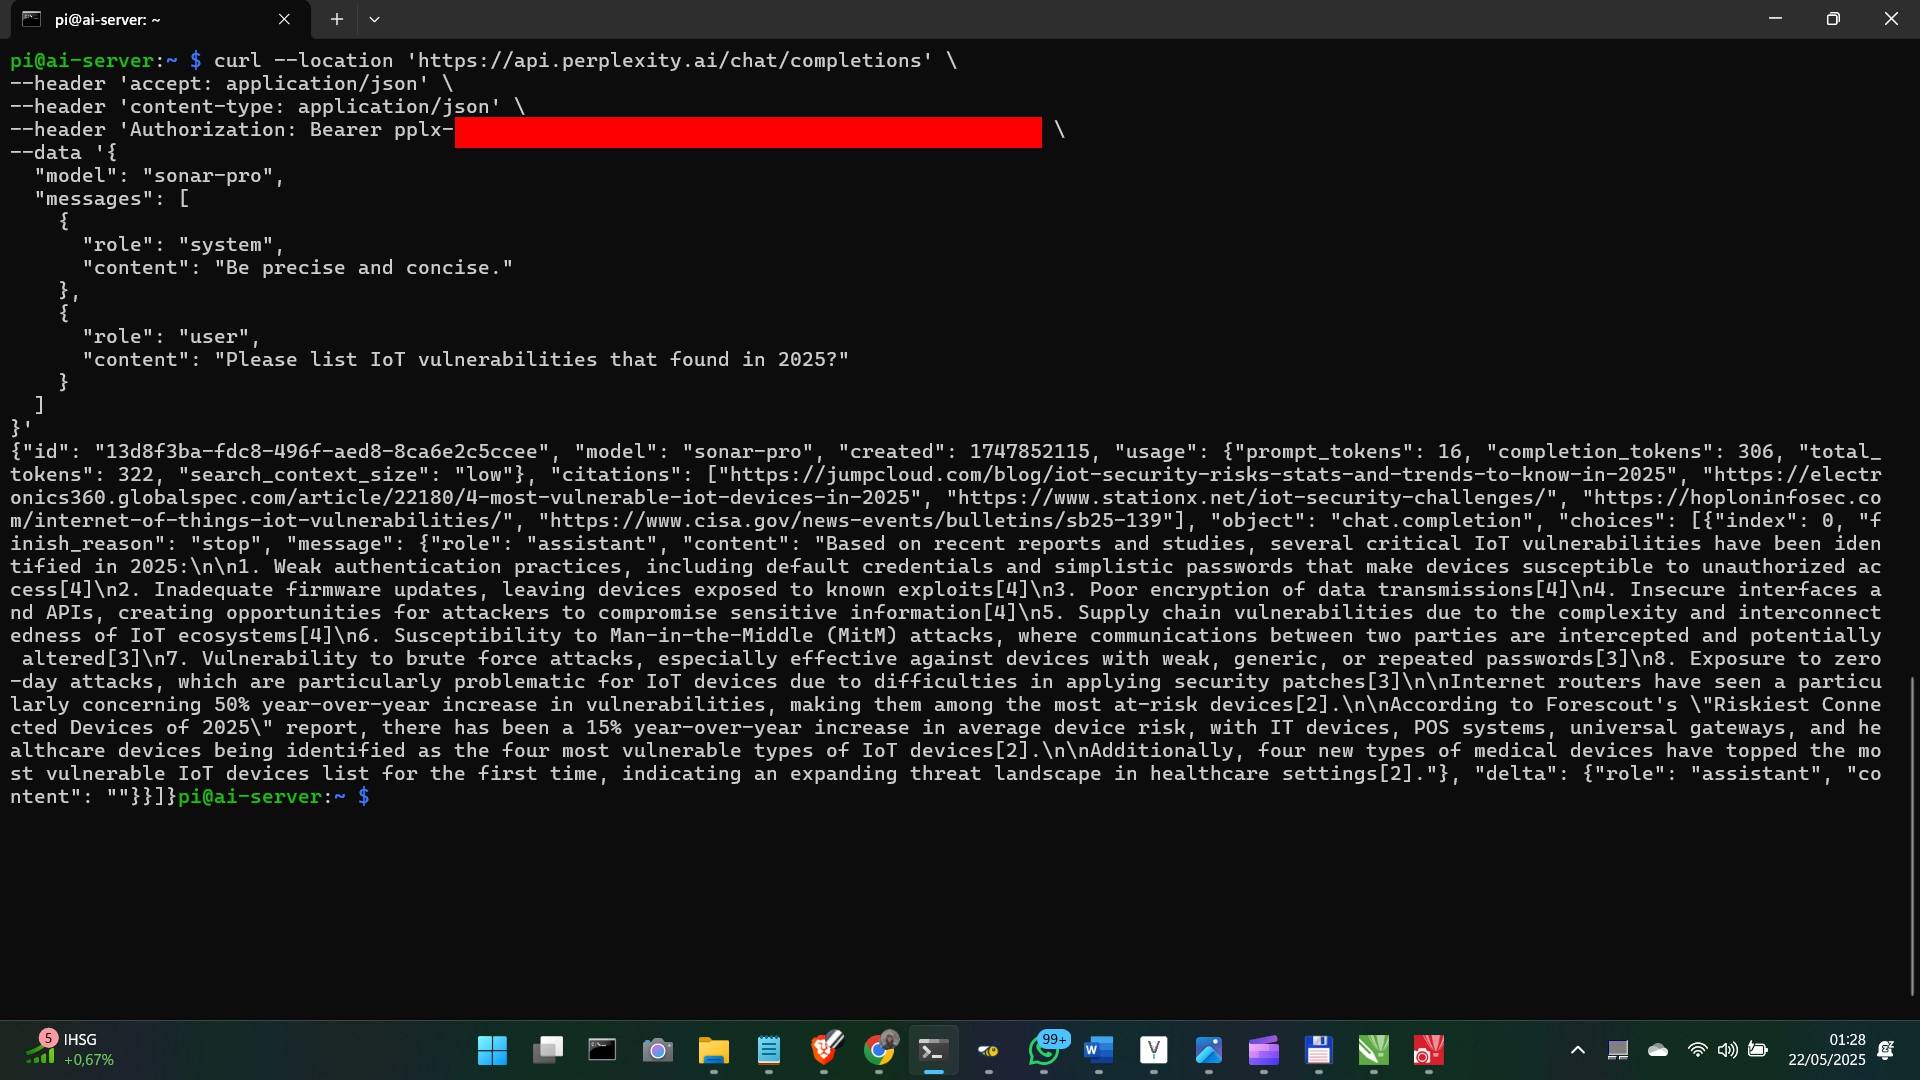
Task: Open the terminal tab dropdown menu
Action: 375,19
